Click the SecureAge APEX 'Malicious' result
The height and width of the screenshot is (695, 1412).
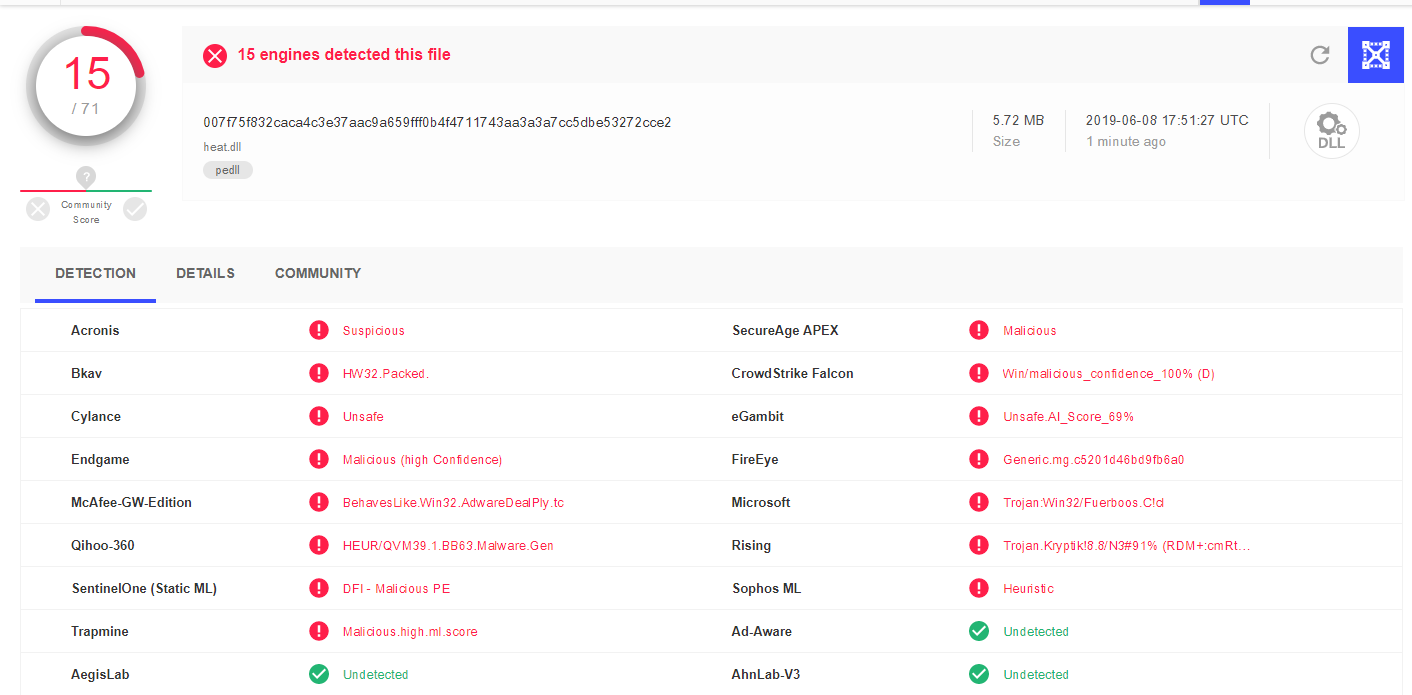(1030, 331)
